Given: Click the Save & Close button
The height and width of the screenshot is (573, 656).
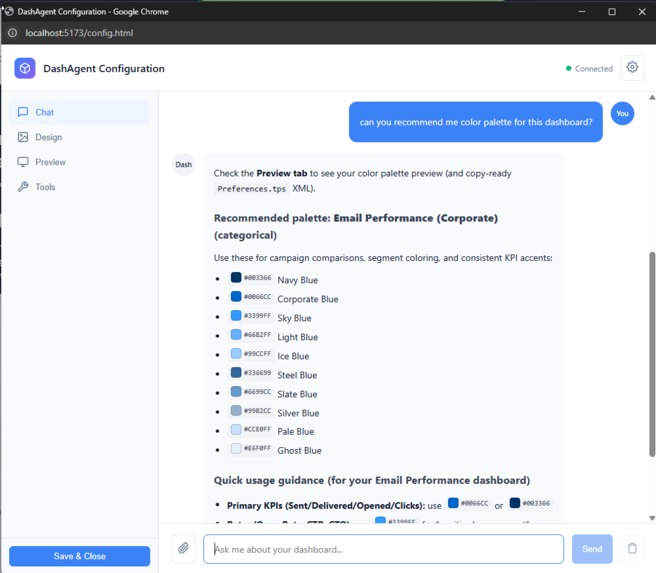Looking at the screenshot, I should tap(79, 556).
